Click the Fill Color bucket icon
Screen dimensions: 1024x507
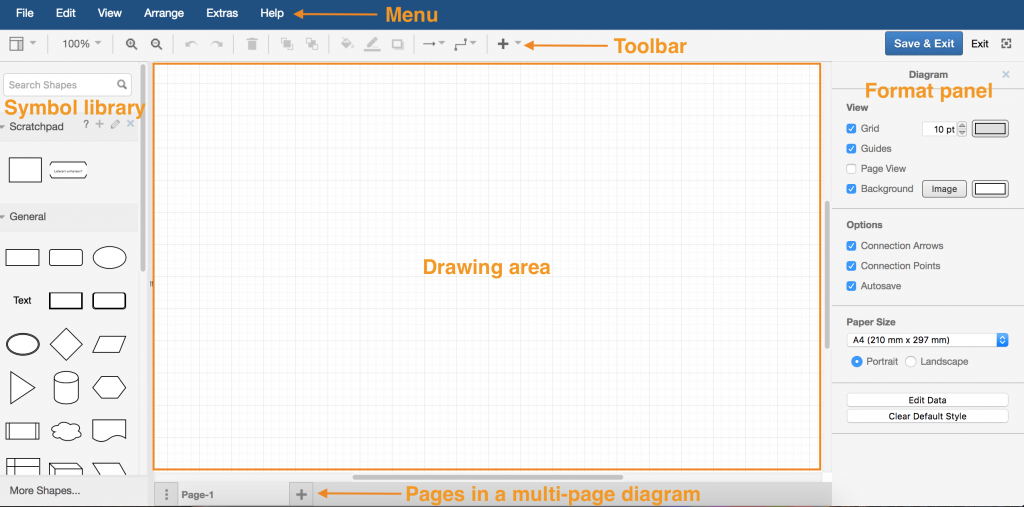tap(347, 44)
